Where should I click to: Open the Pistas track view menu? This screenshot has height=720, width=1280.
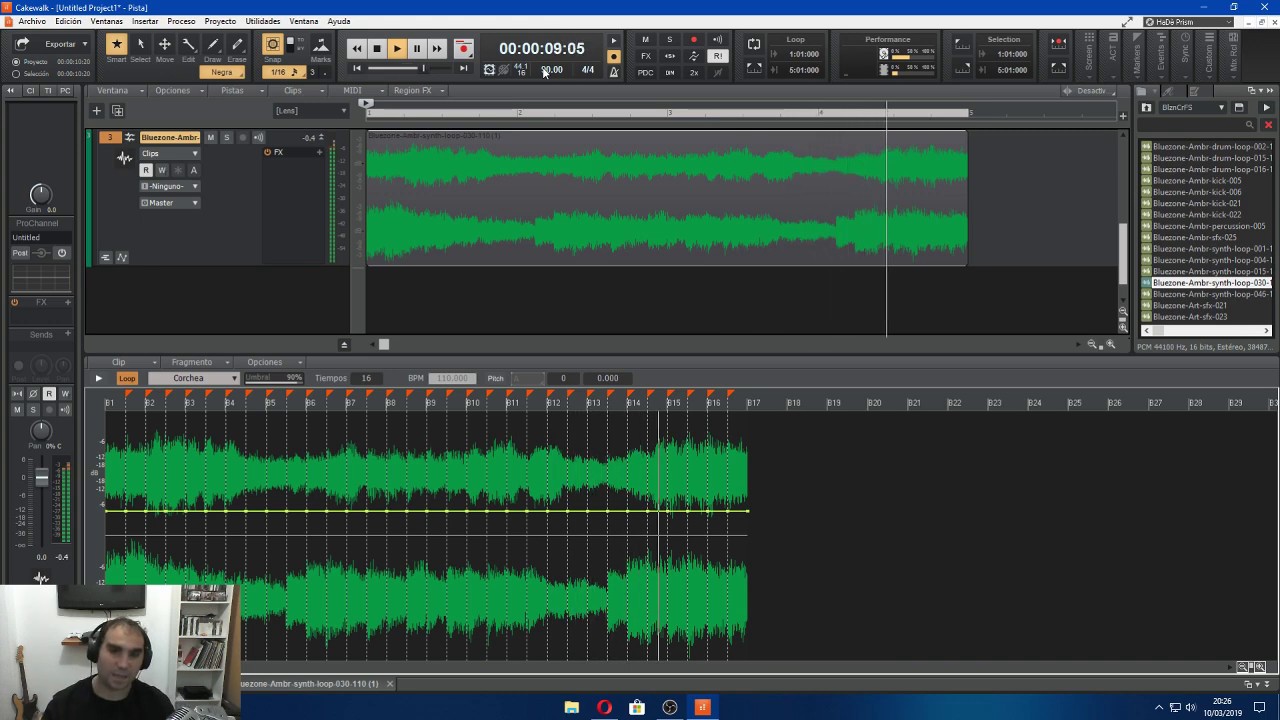click(x=236, y=90)
